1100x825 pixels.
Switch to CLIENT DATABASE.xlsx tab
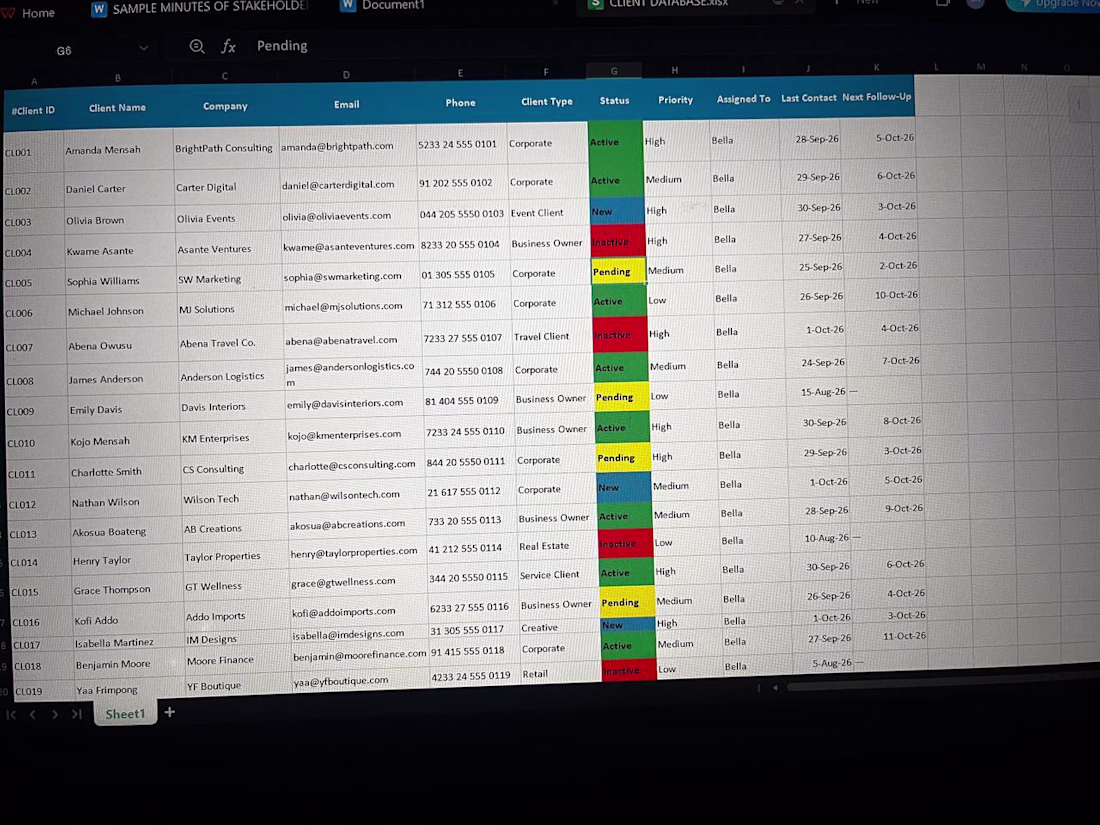[x=658, y=4]
